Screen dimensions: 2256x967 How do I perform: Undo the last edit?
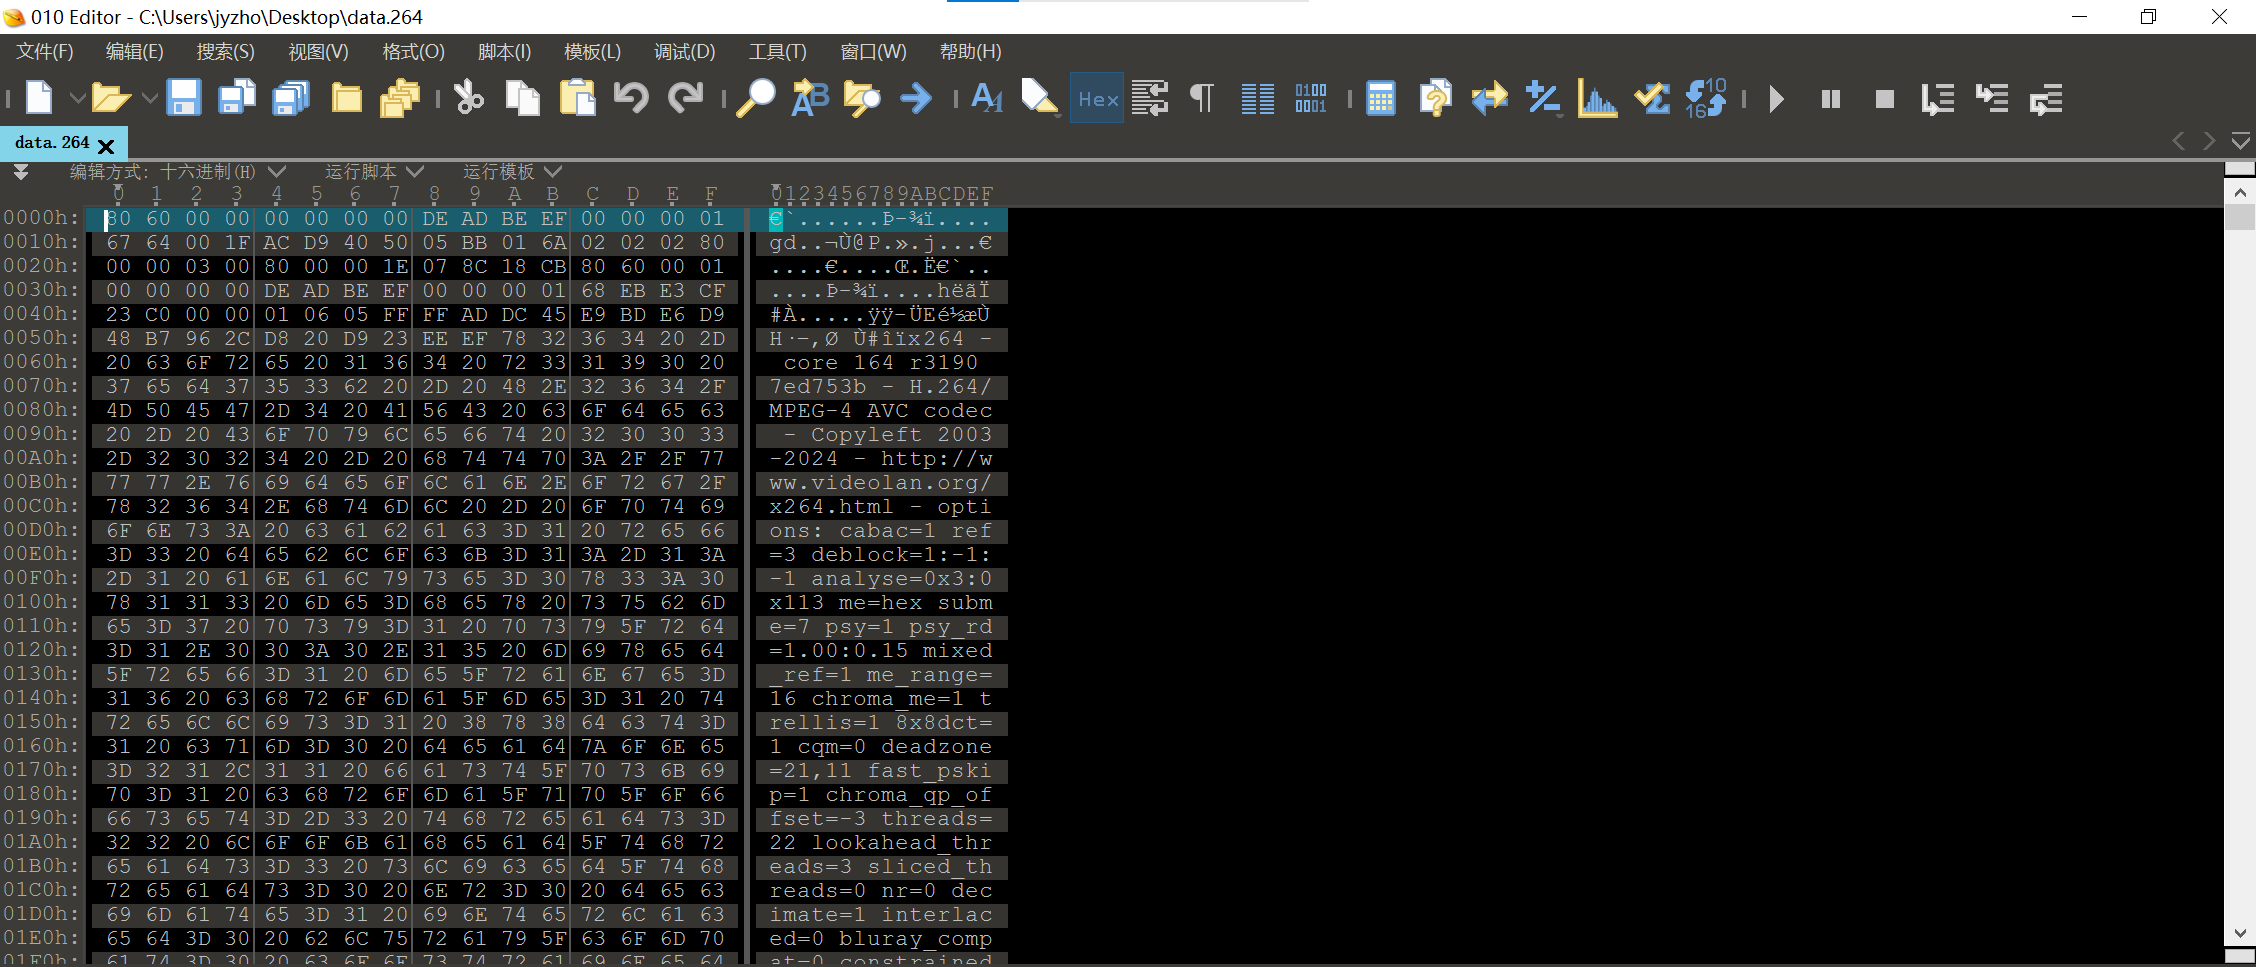click(x=631, y=98)
